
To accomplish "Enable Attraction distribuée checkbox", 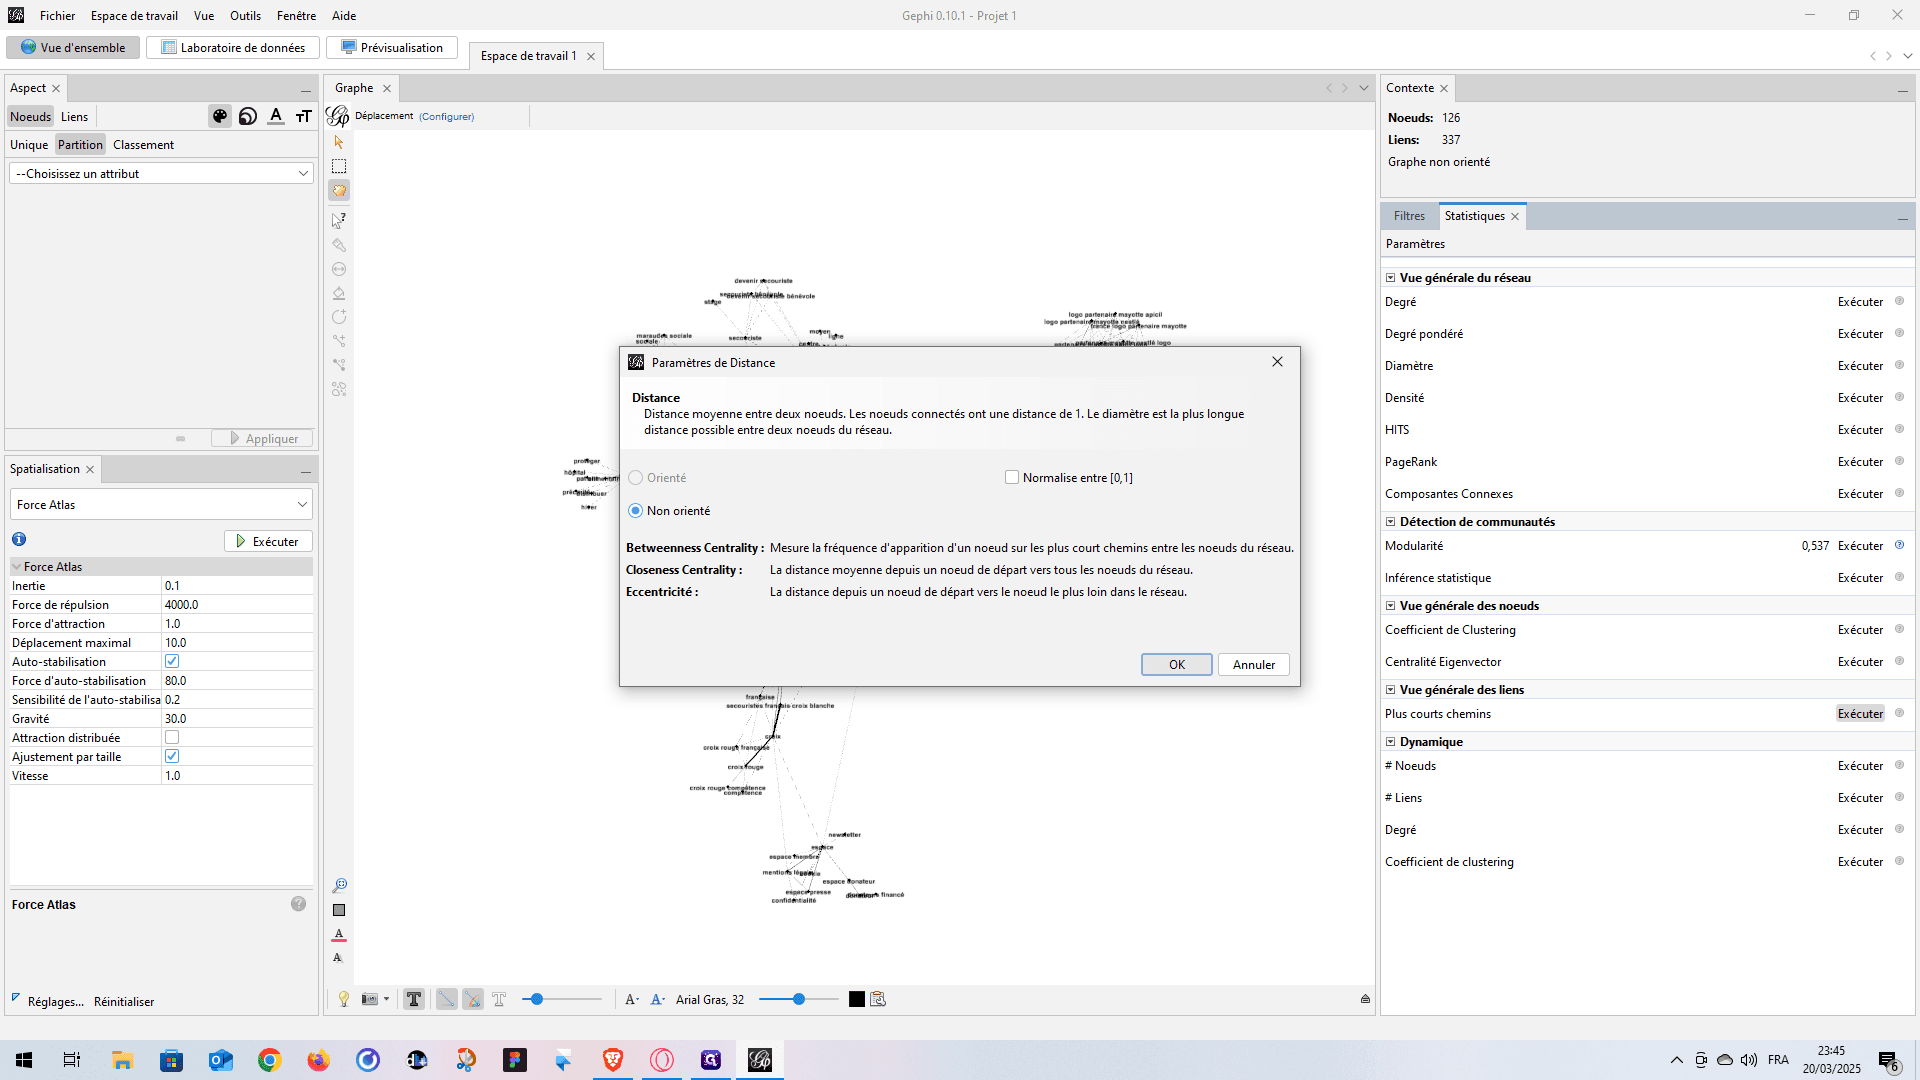I will pos(172,738).
